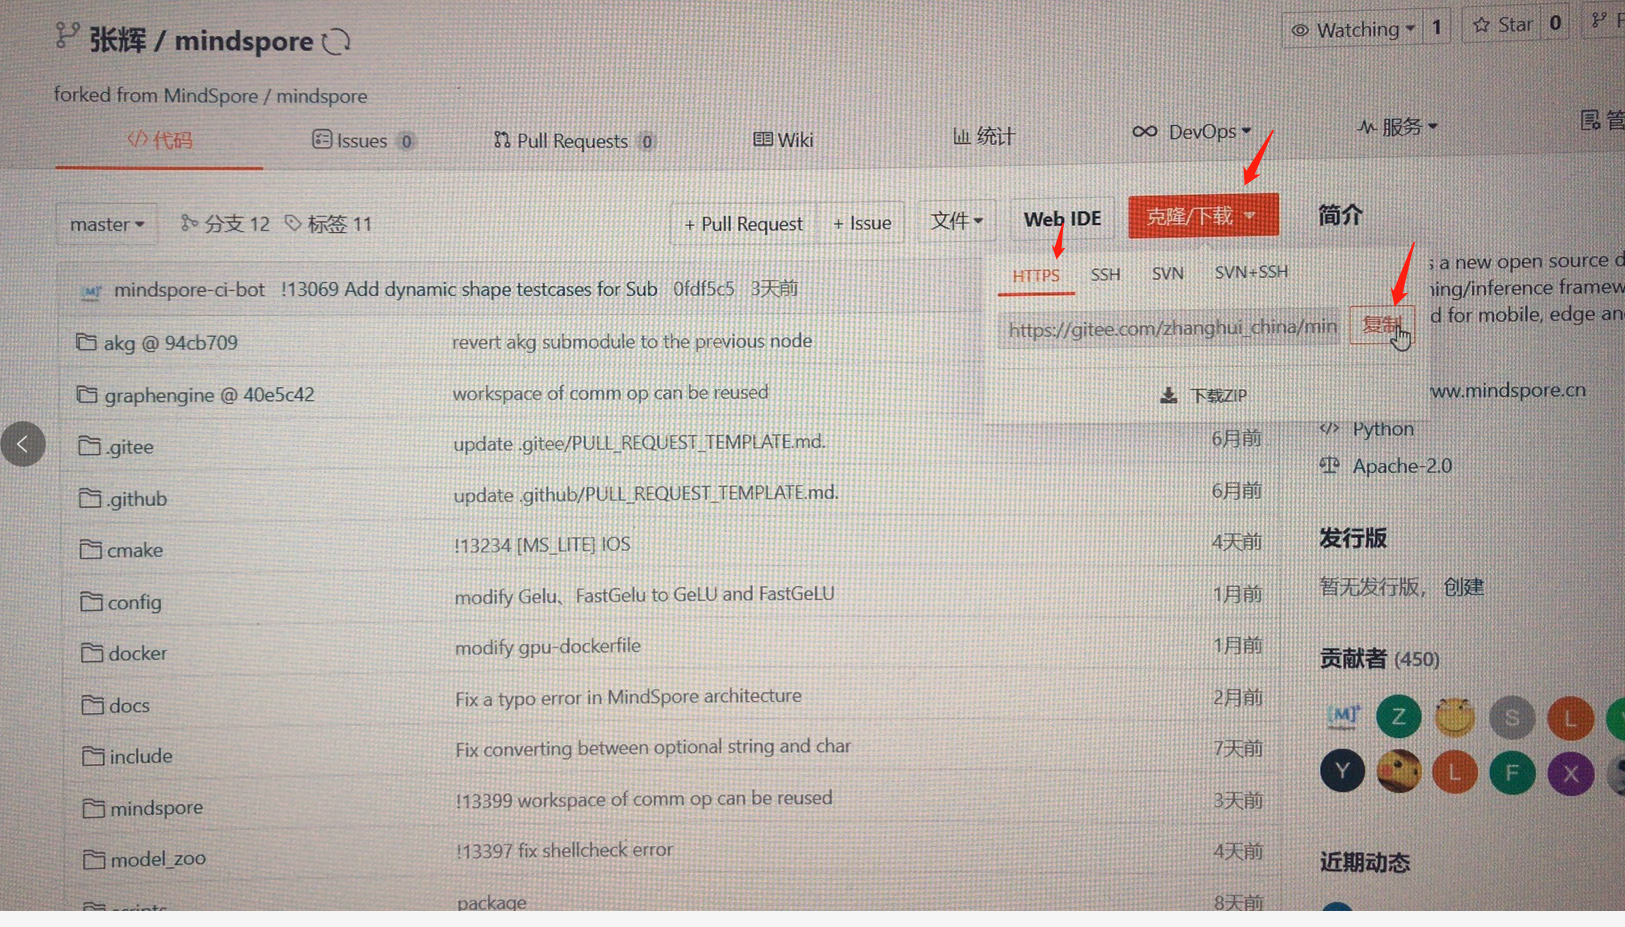Open the 克隆/下载 dropdown button

pos(1203,216)
